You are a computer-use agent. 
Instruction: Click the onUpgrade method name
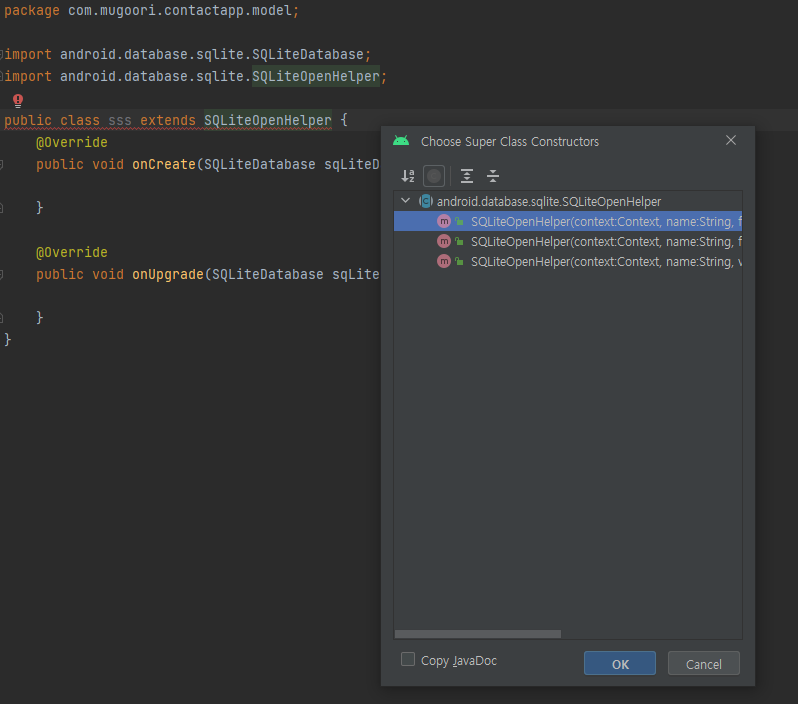(x=168, y=274)
